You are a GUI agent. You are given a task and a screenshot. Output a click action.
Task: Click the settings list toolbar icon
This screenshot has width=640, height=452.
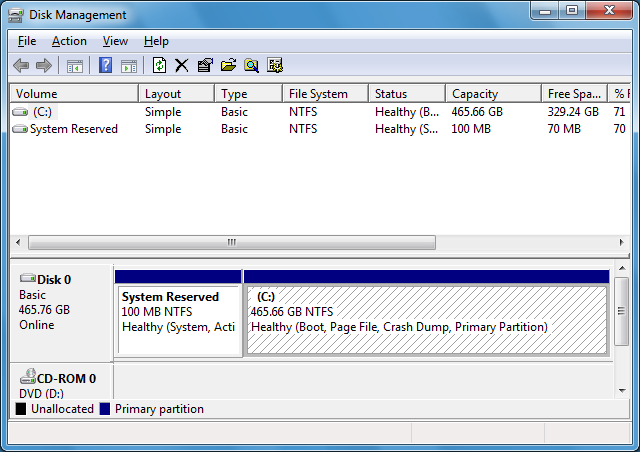275,65
